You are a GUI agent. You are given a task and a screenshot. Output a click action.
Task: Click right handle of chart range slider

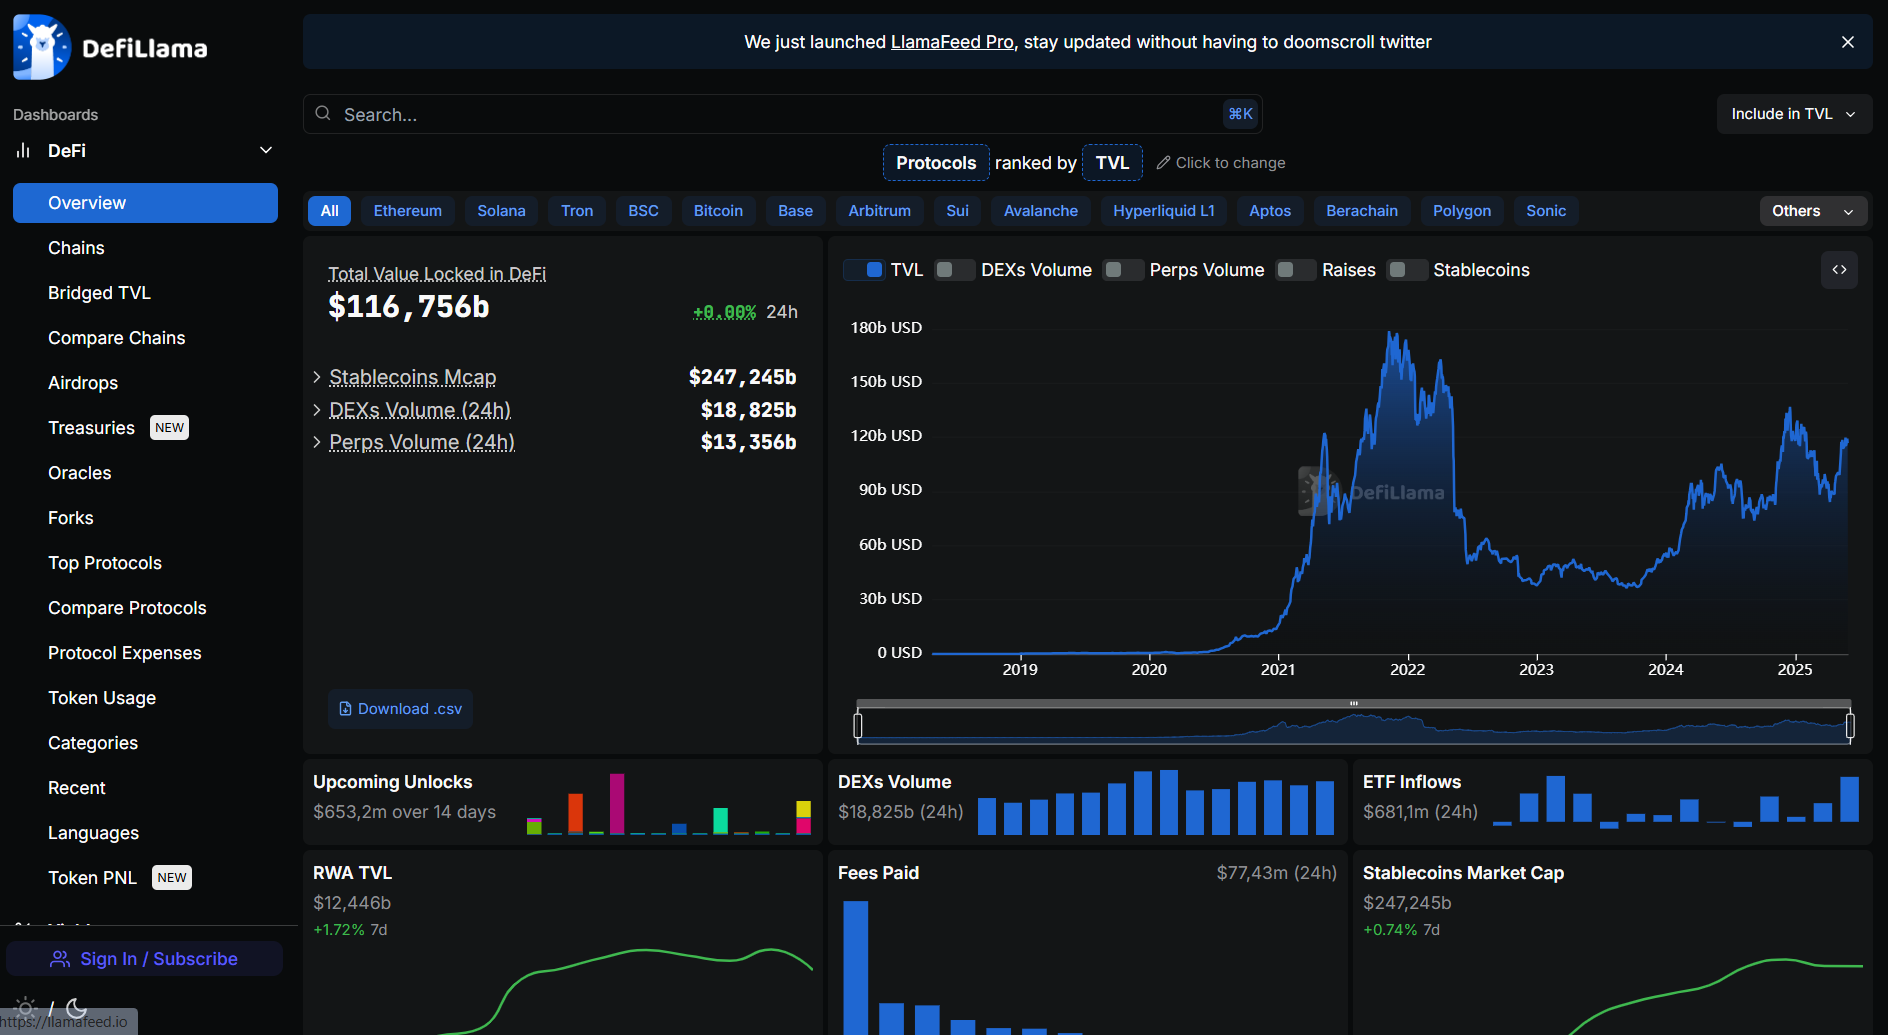point(1850,725)
